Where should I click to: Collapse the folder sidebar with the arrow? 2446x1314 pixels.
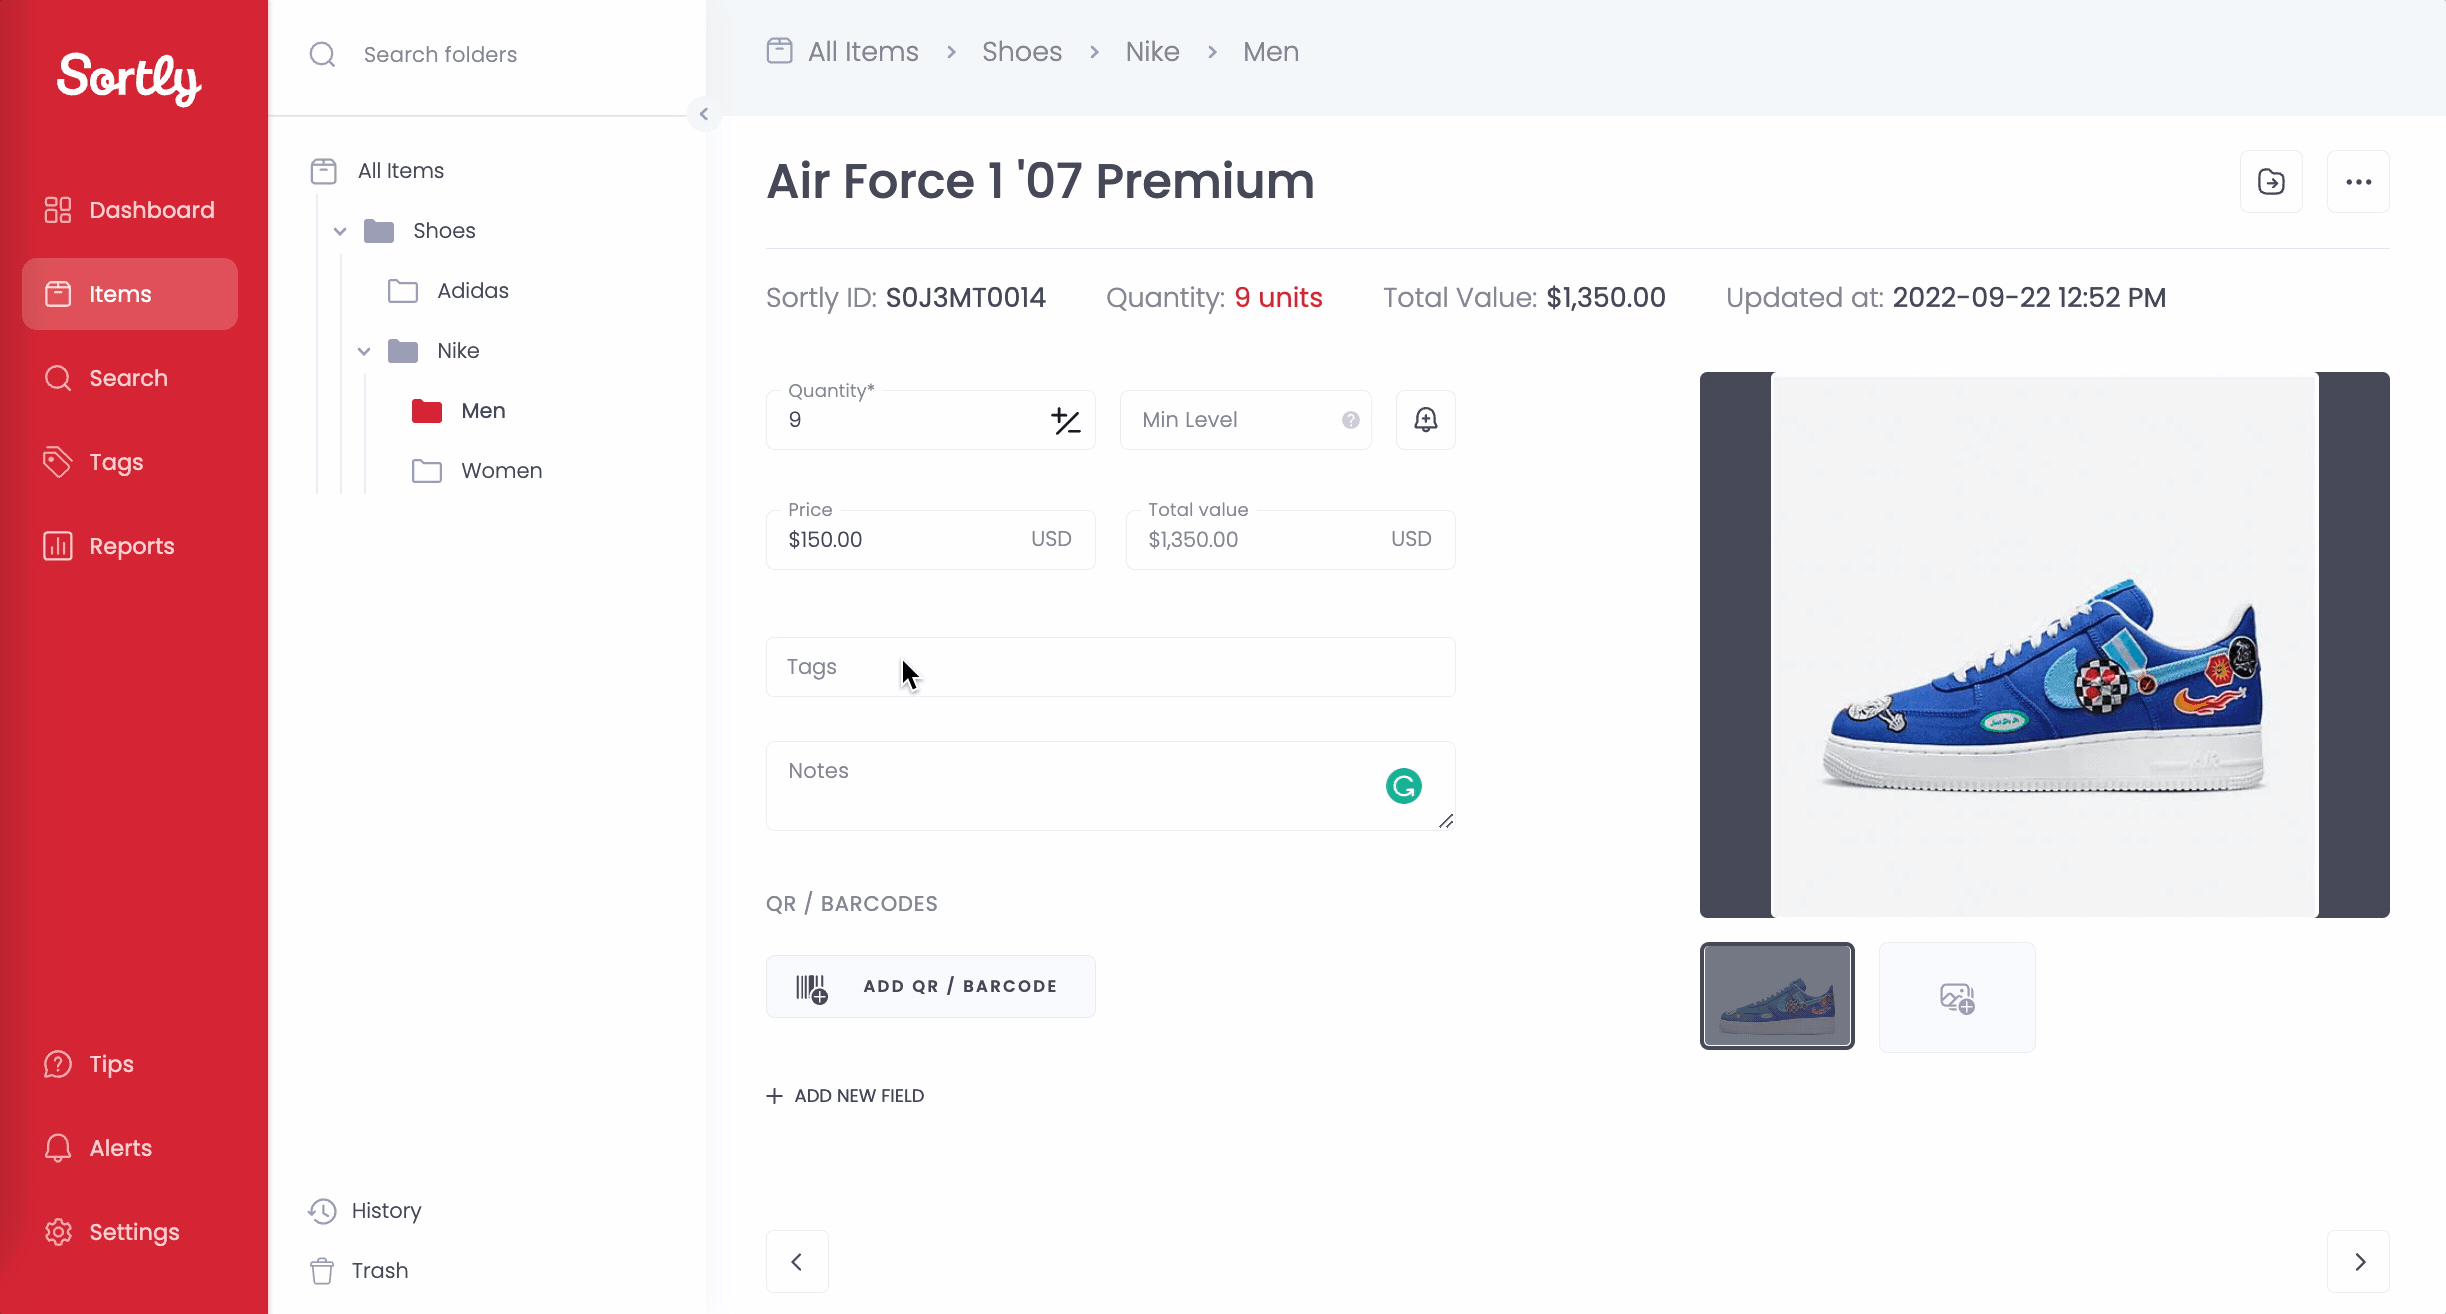[x=704, y=114]
